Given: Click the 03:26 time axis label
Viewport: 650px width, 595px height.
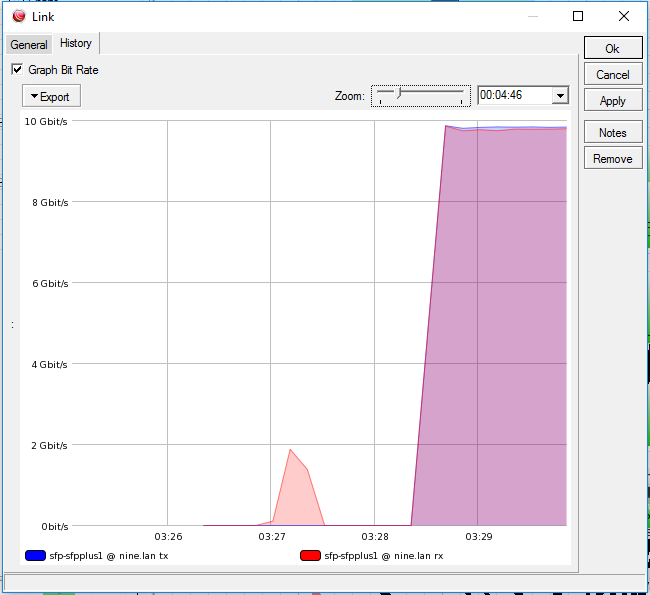Looking at the screenshot, I should point(168,537).
